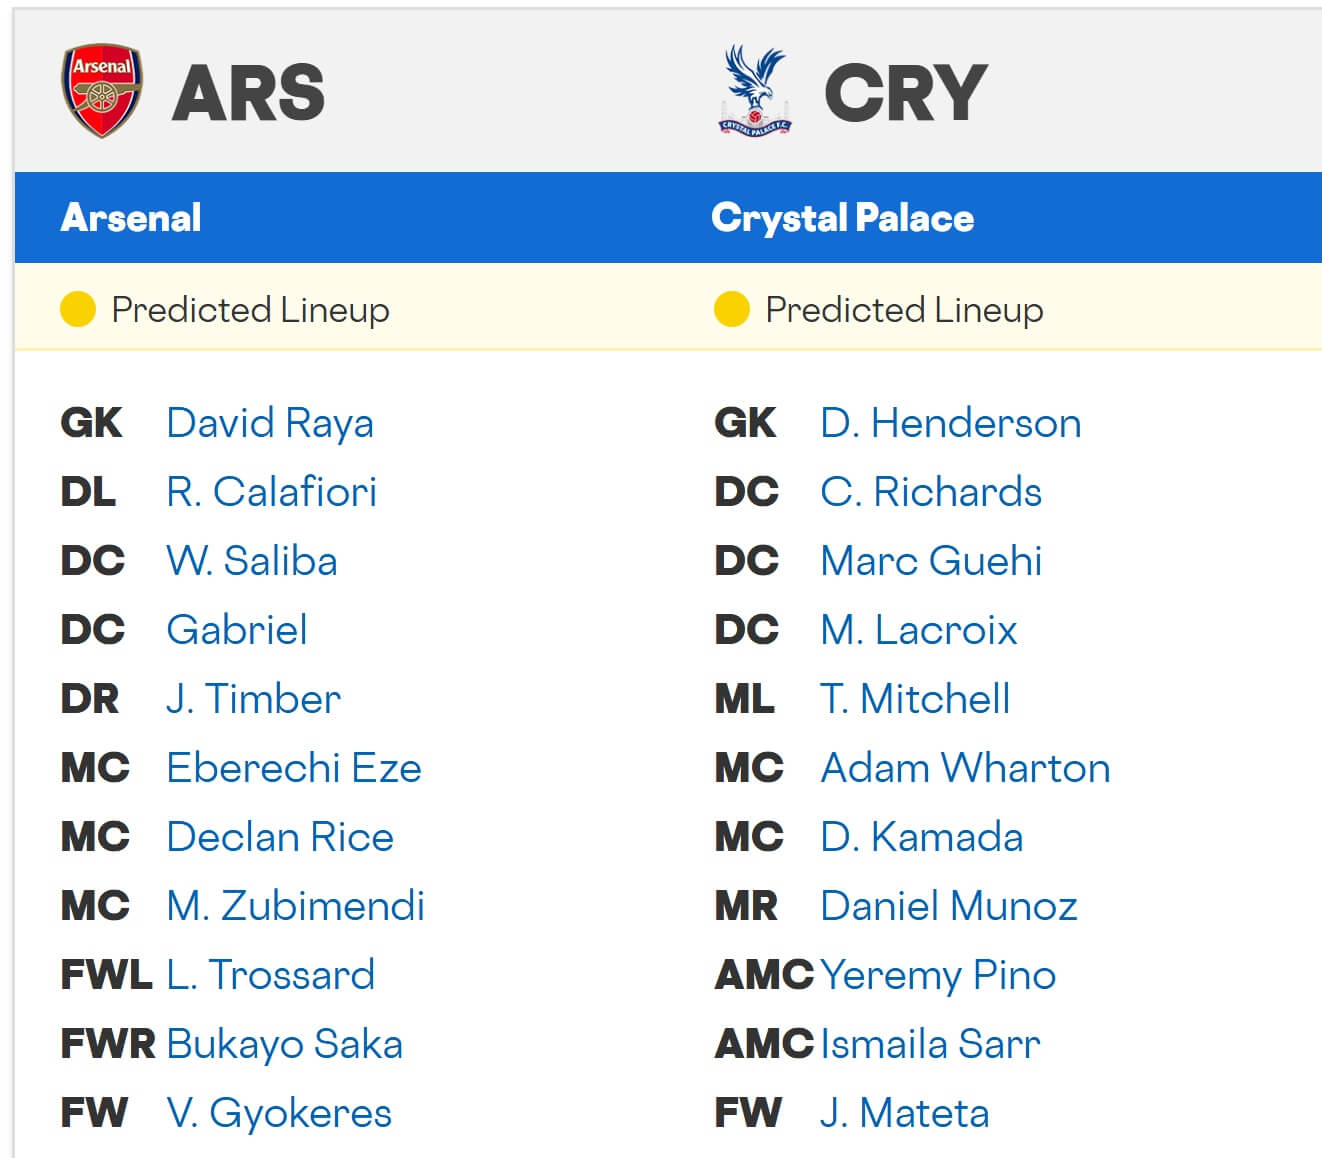Click Marc Guehi player name
The width and height of the screenshot is (1322, 1158).
pyautogui.click(x=930, y=561)
